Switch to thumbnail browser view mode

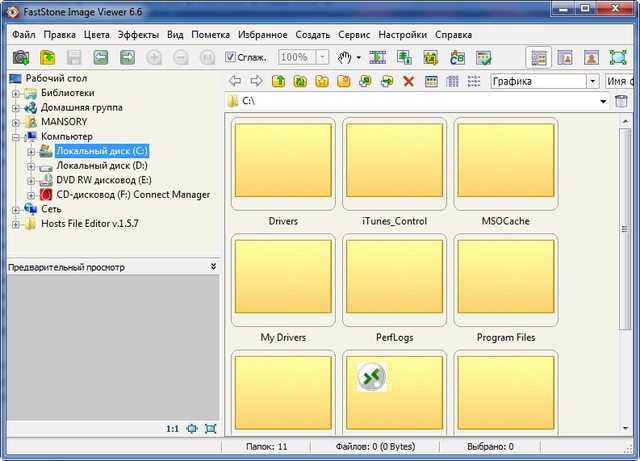pos(538,58)
